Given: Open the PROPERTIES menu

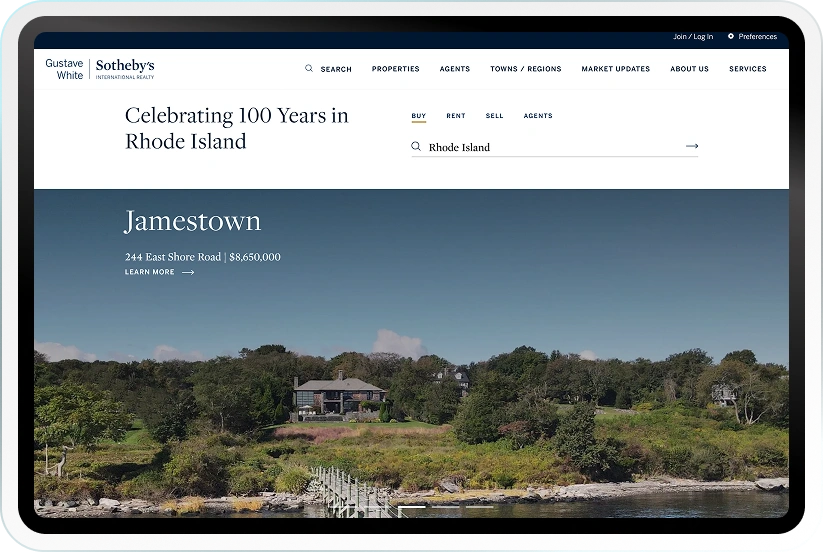Looking at the screenshot, I should pos(396,68).
